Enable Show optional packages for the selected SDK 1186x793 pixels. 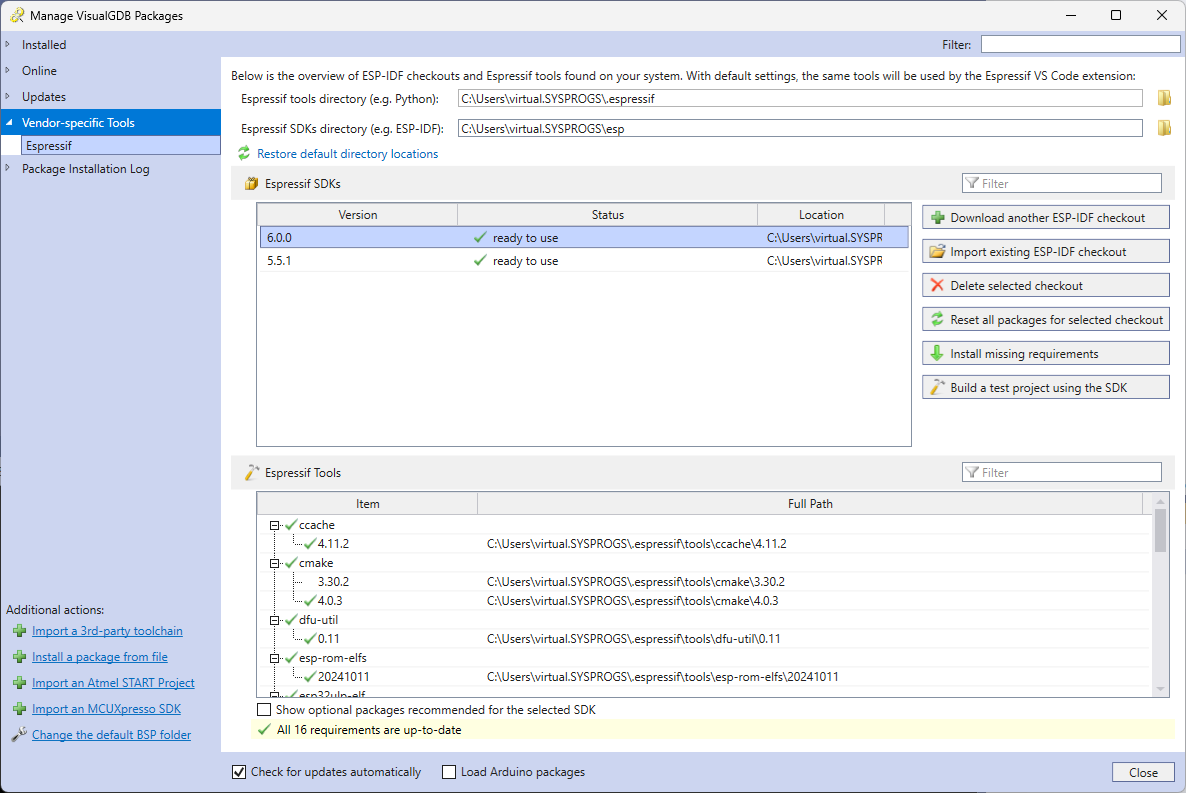[264, 710]
